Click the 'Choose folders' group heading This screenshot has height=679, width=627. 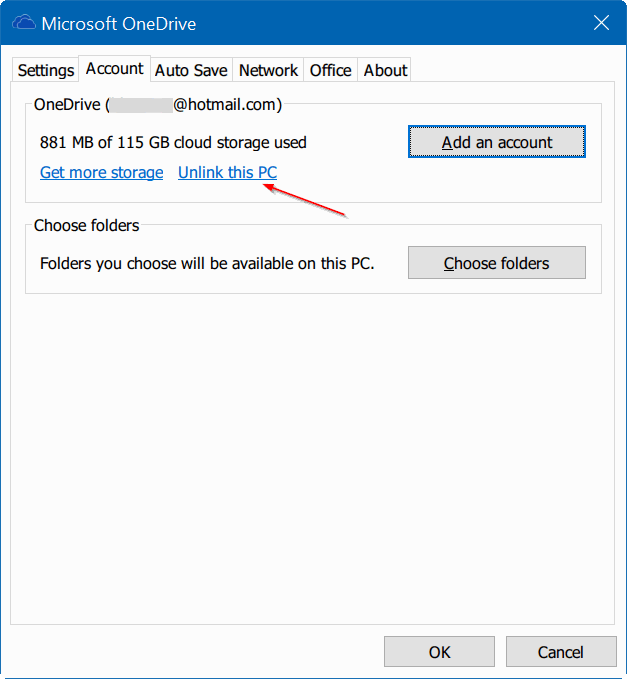coord(87,226)
